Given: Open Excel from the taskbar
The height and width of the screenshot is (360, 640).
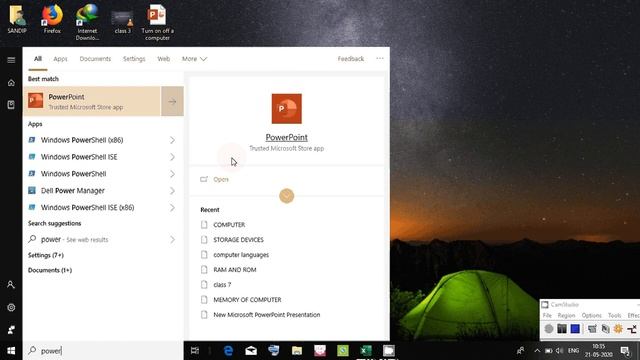Looking at the screenshot, I should click(366, 351).
